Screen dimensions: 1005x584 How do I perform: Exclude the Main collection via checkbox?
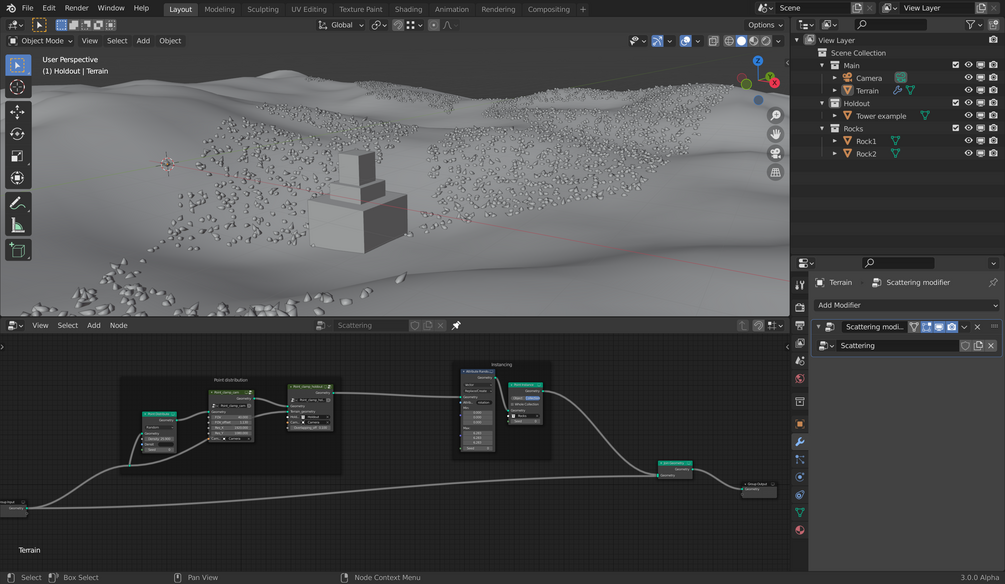[x=956, y=65]
